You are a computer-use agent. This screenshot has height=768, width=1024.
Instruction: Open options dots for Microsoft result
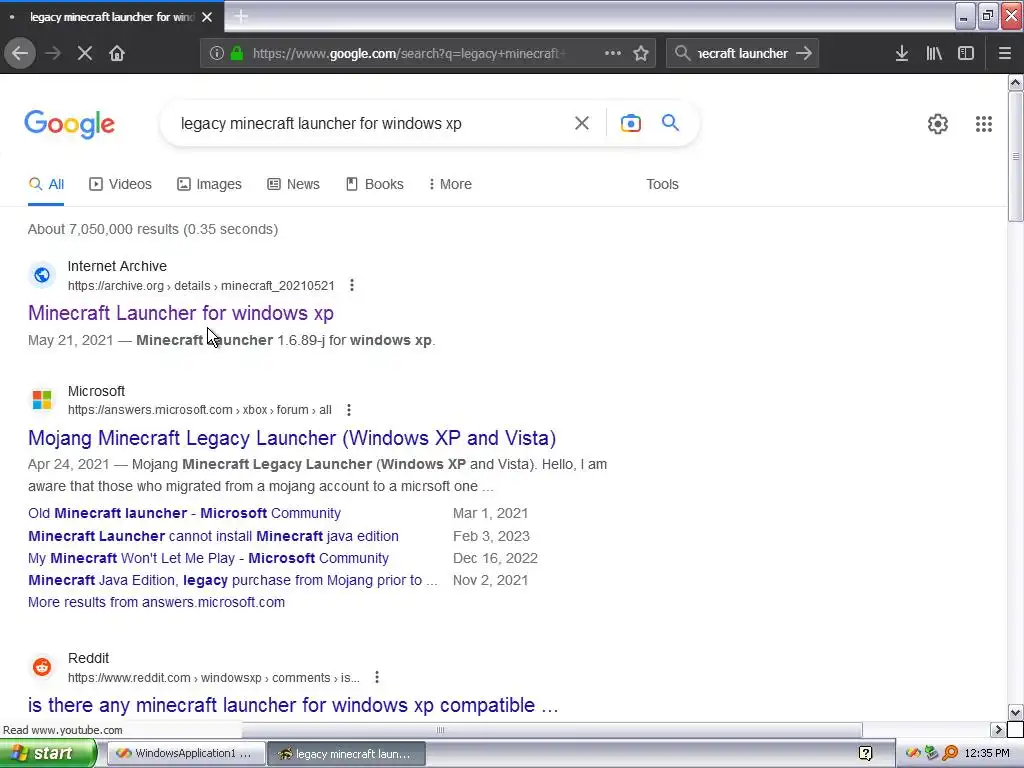[x=349, y=410]
